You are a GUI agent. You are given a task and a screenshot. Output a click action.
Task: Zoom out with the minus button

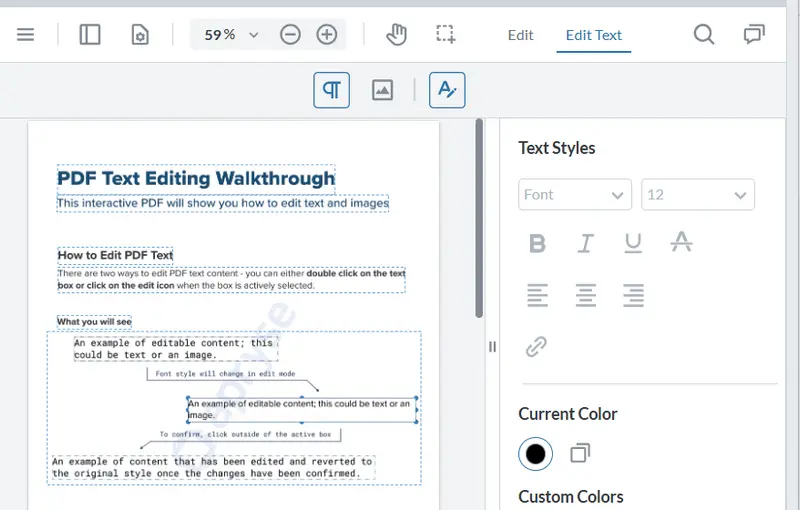pos(290,35)
